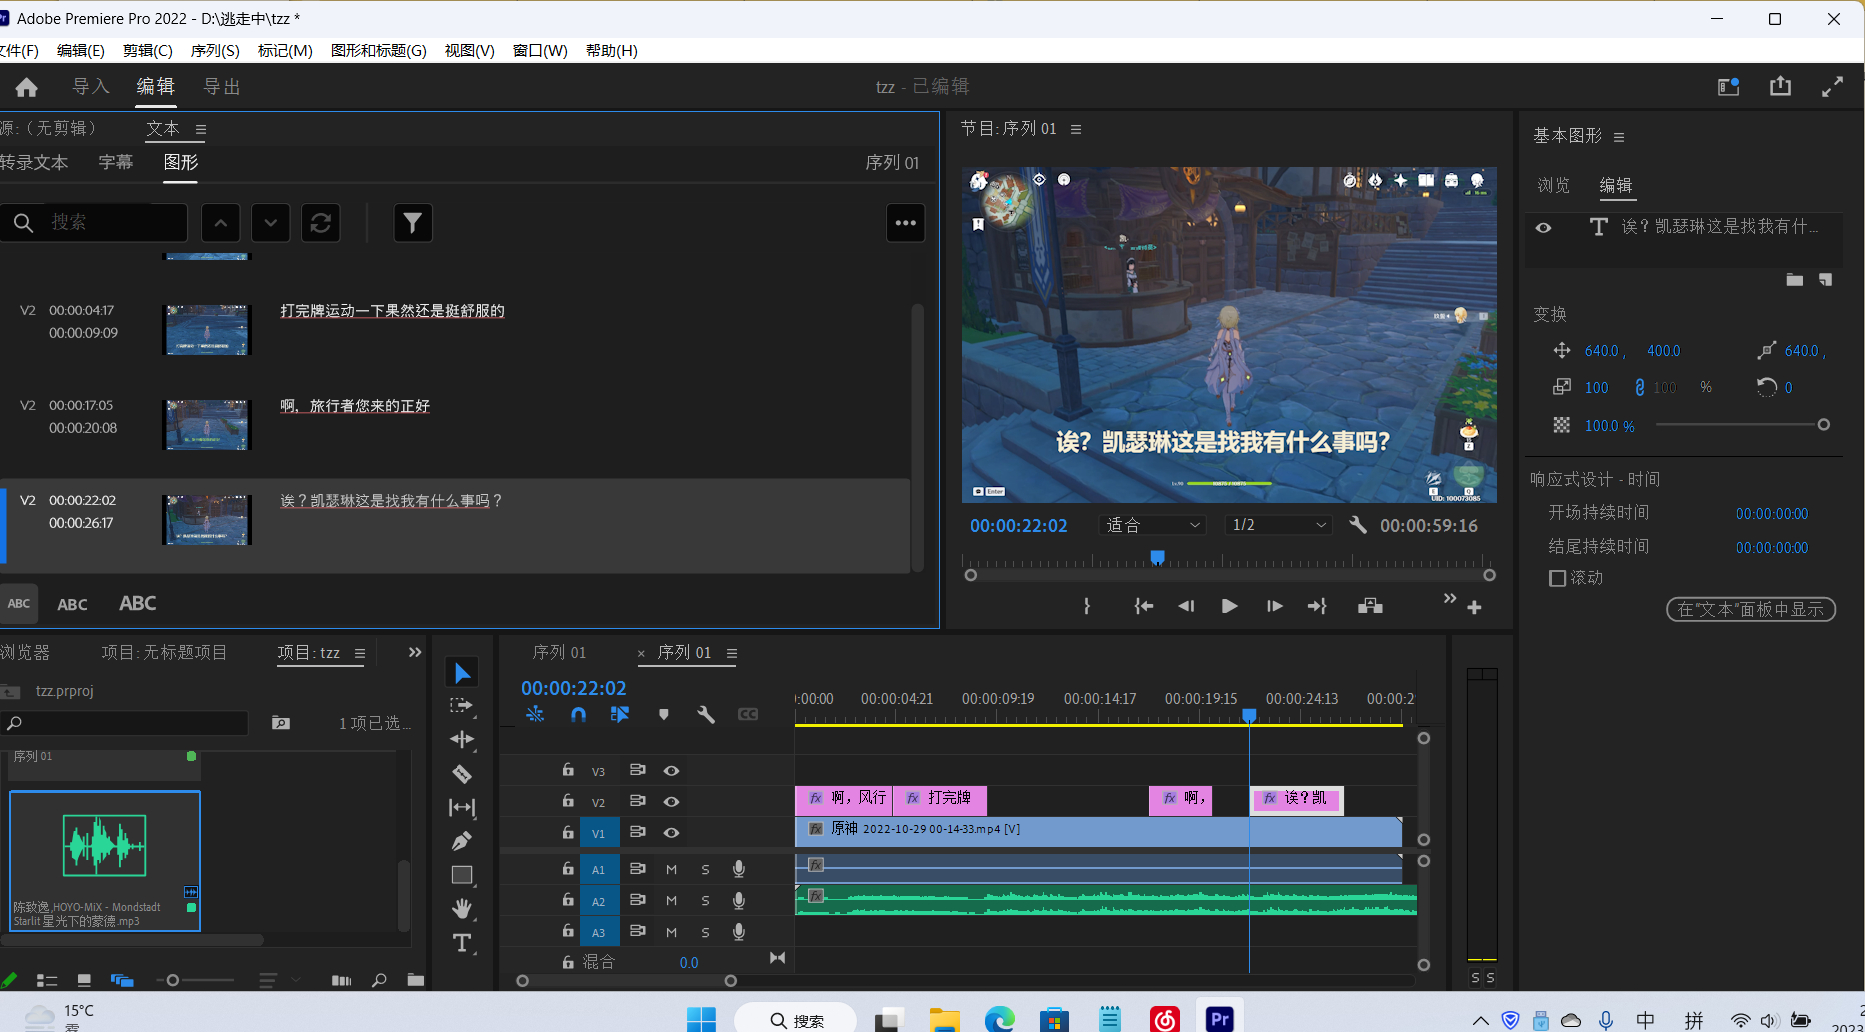The image size is (1865, 1032).
Task: Export frame with the camera icon
Action: point(1370,606)
